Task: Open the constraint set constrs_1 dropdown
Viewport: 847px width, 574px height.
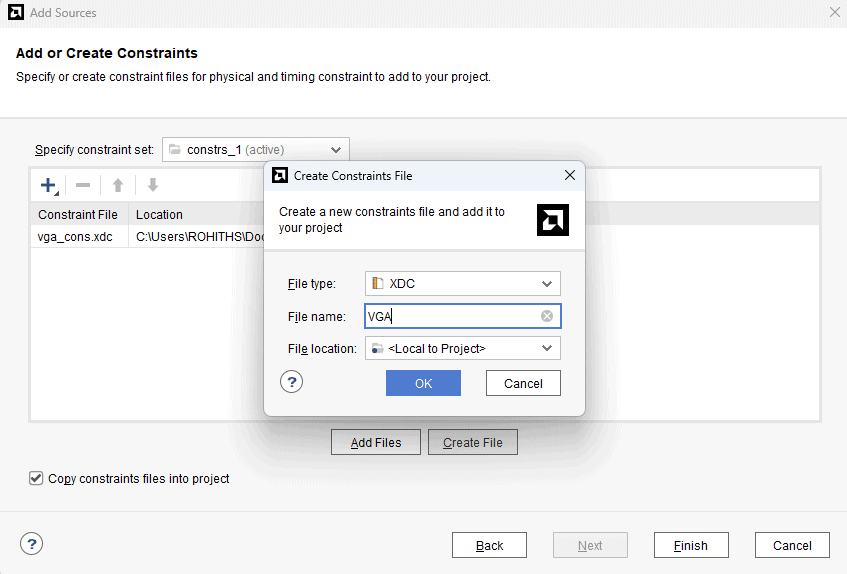Action: [336, 150]
